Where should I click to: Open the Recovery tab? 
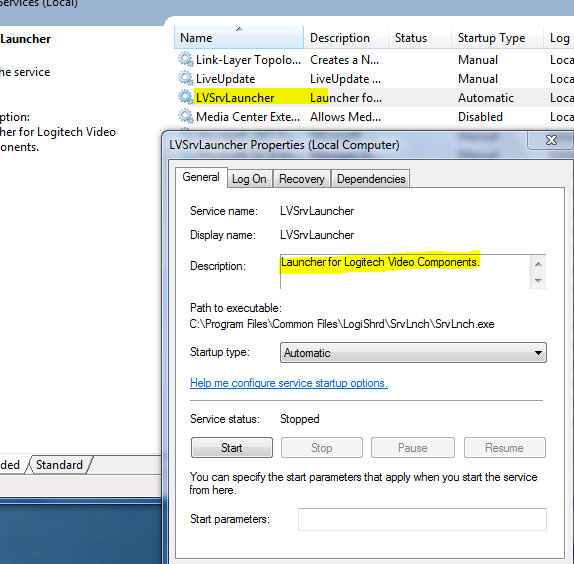click(x=302, y=179)
